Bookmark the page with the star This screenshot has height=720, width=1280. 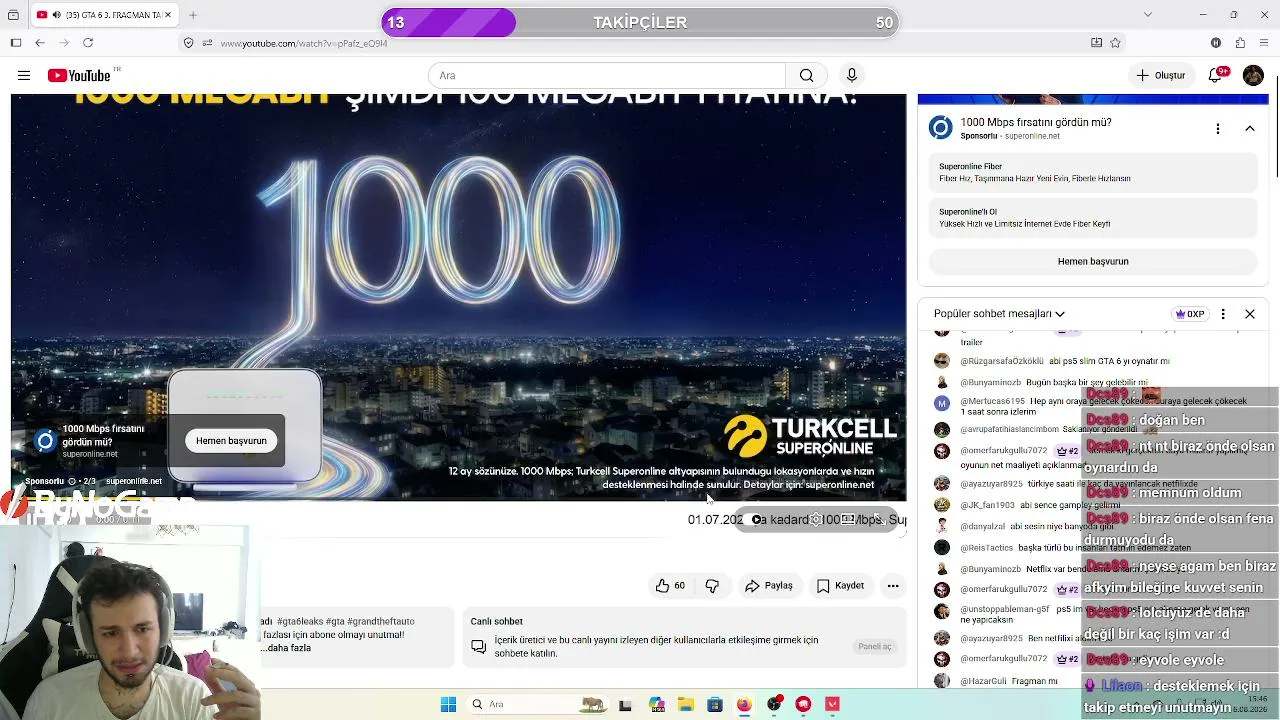1115,43
